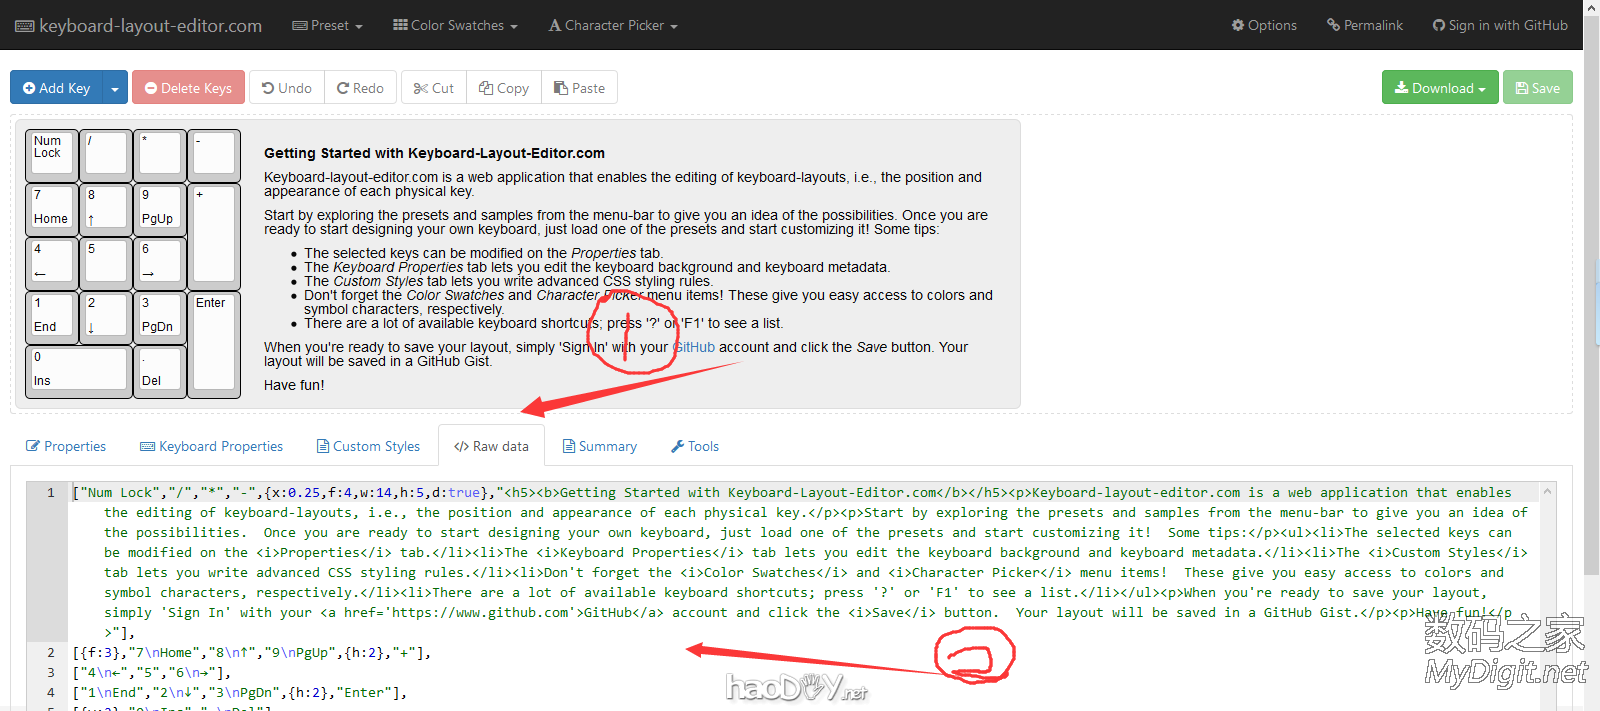This screenshot has width=1600, height=711.
Task: Follow the GitHub hyperlink in description
Action: [695, 347]
